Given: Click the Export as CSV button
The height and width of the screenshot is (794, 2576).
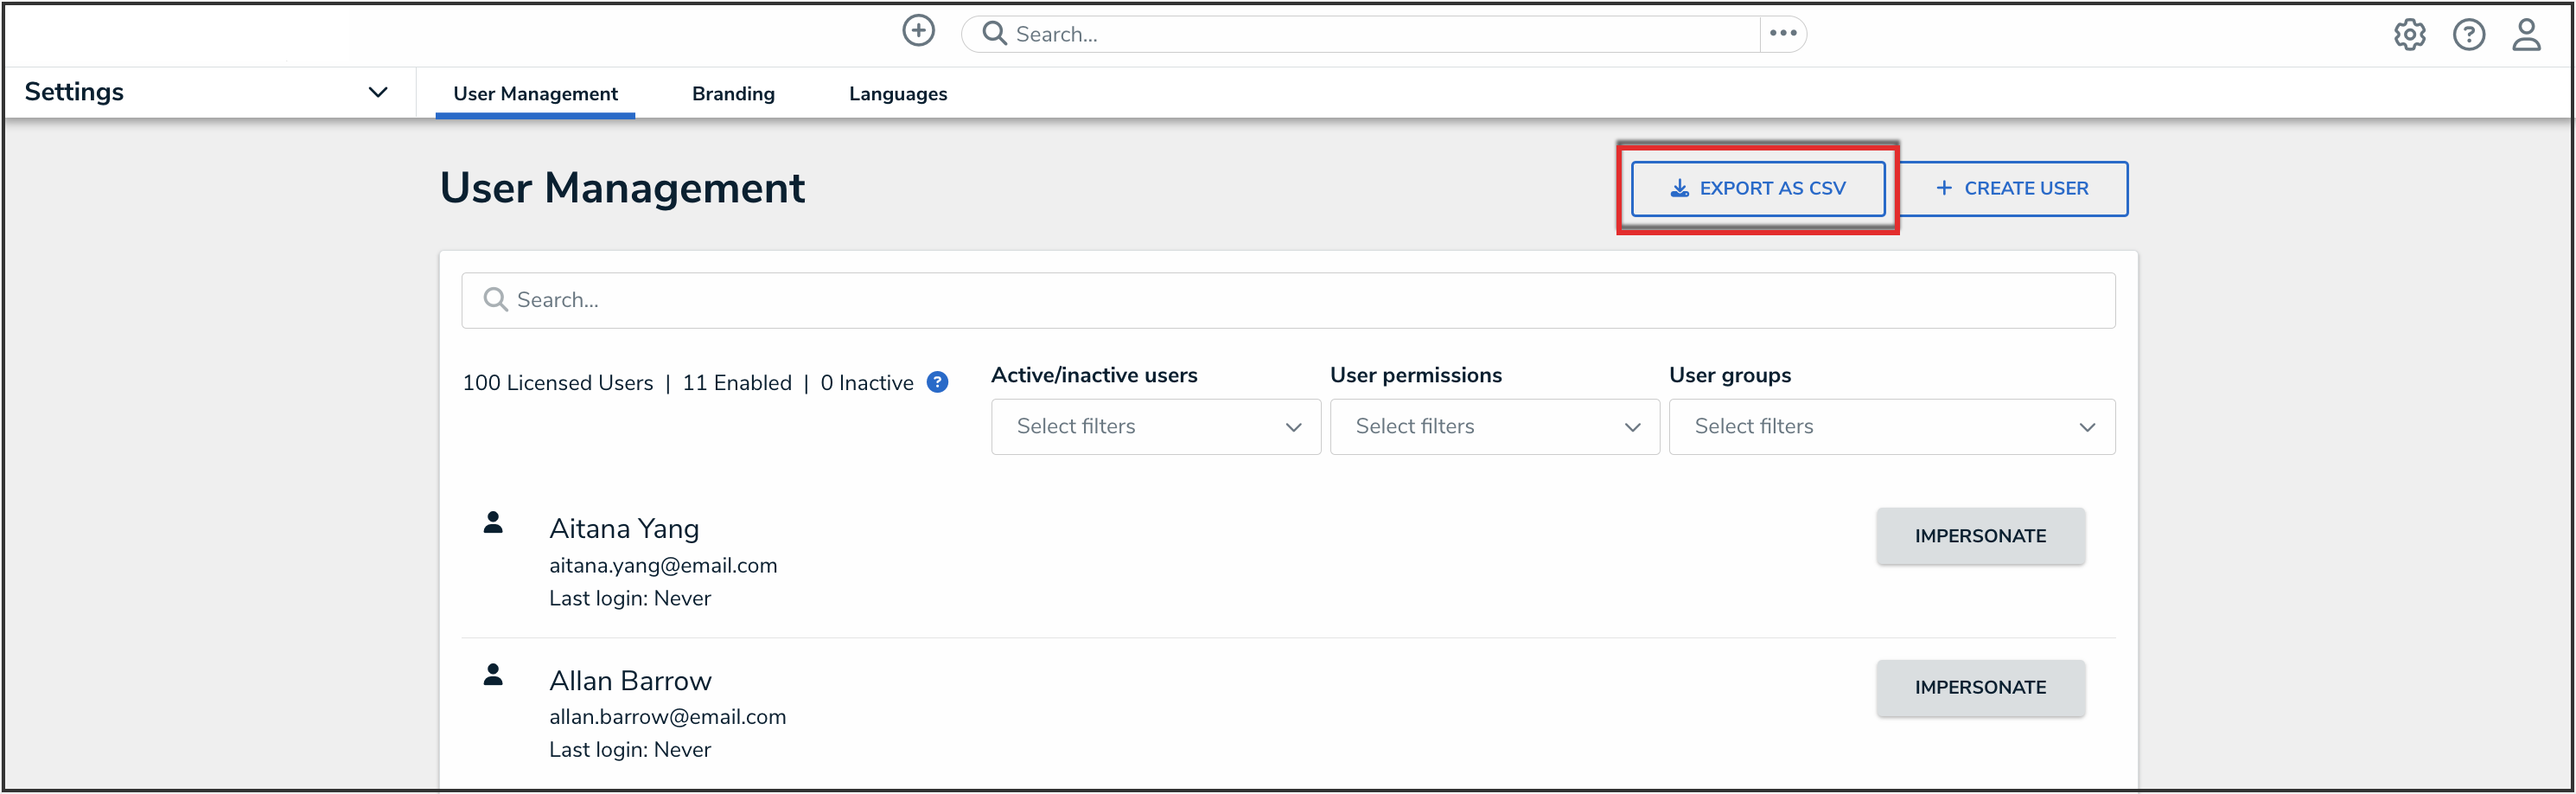Looking at the screenshot, I should click(1757, 189).
